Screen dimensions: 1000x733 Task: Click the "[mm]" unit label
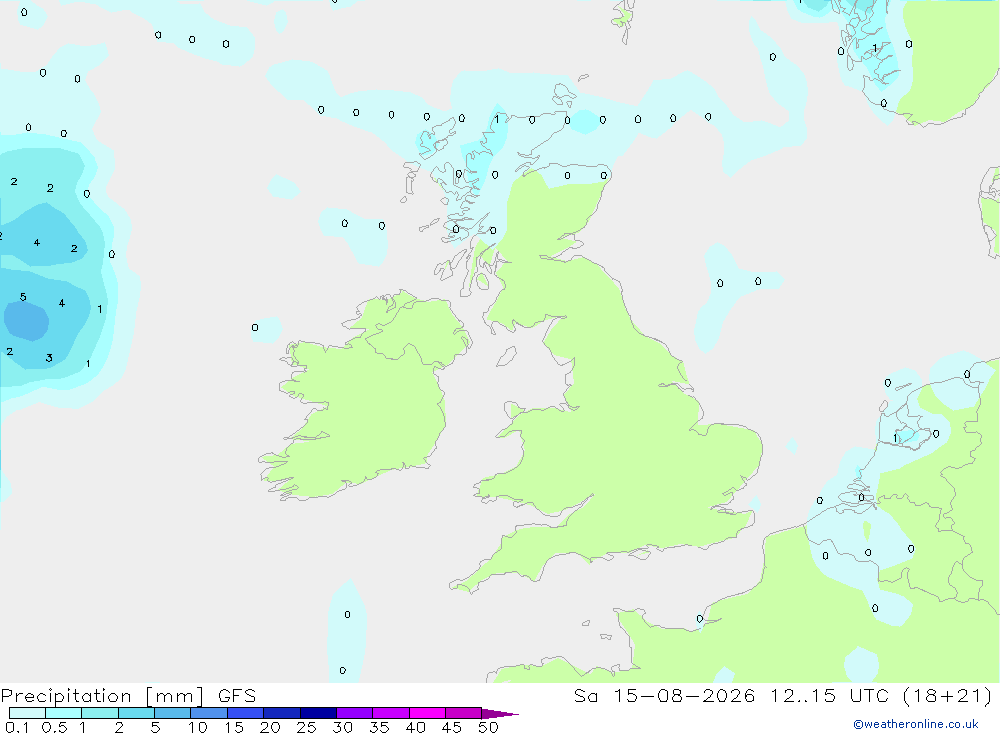tap(175, 696)
